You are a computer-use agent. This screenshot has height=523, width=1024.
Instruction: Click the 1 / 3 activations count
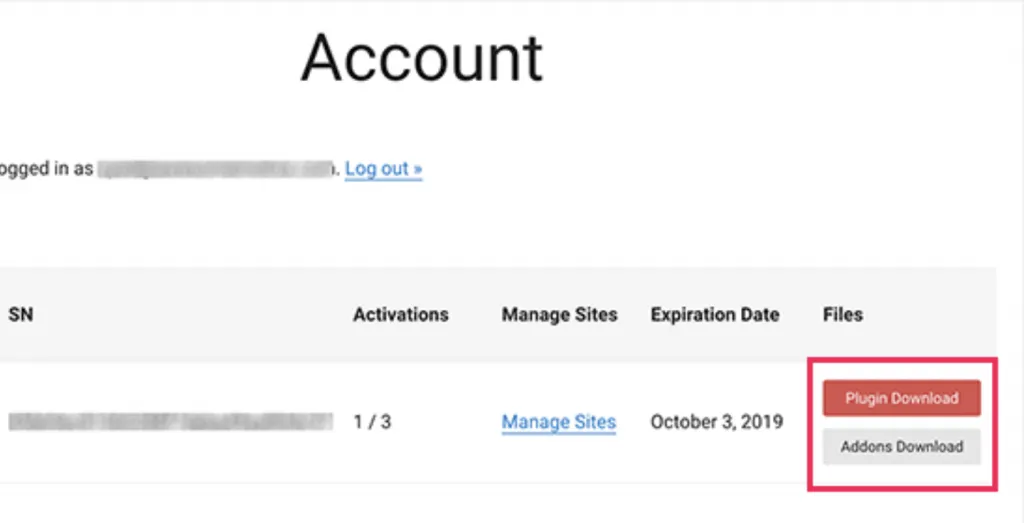pyautogui.click(x=372, y=422)
